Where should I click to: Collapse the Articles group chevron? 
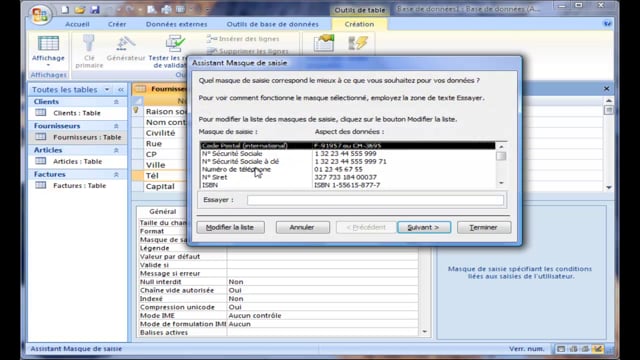click(x=116, y=150)
